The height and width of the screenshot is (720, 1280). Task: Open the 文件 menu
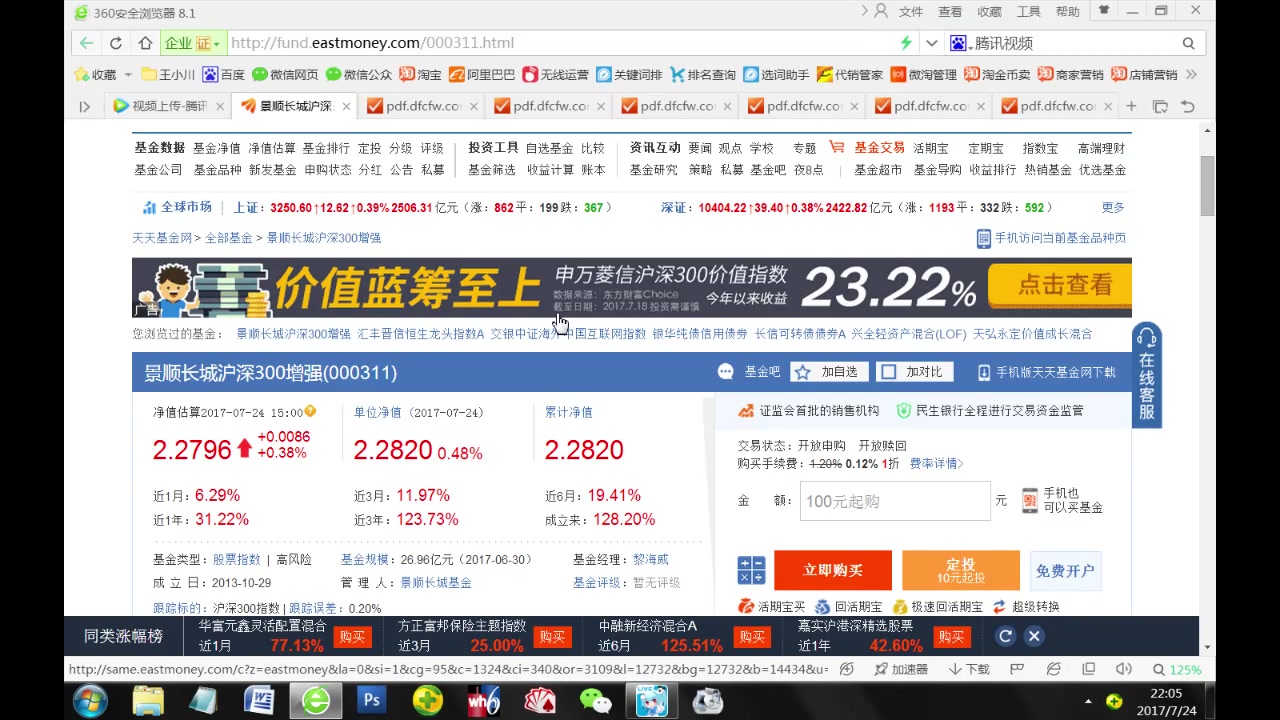pyautogui.click(x=911, y=12)
